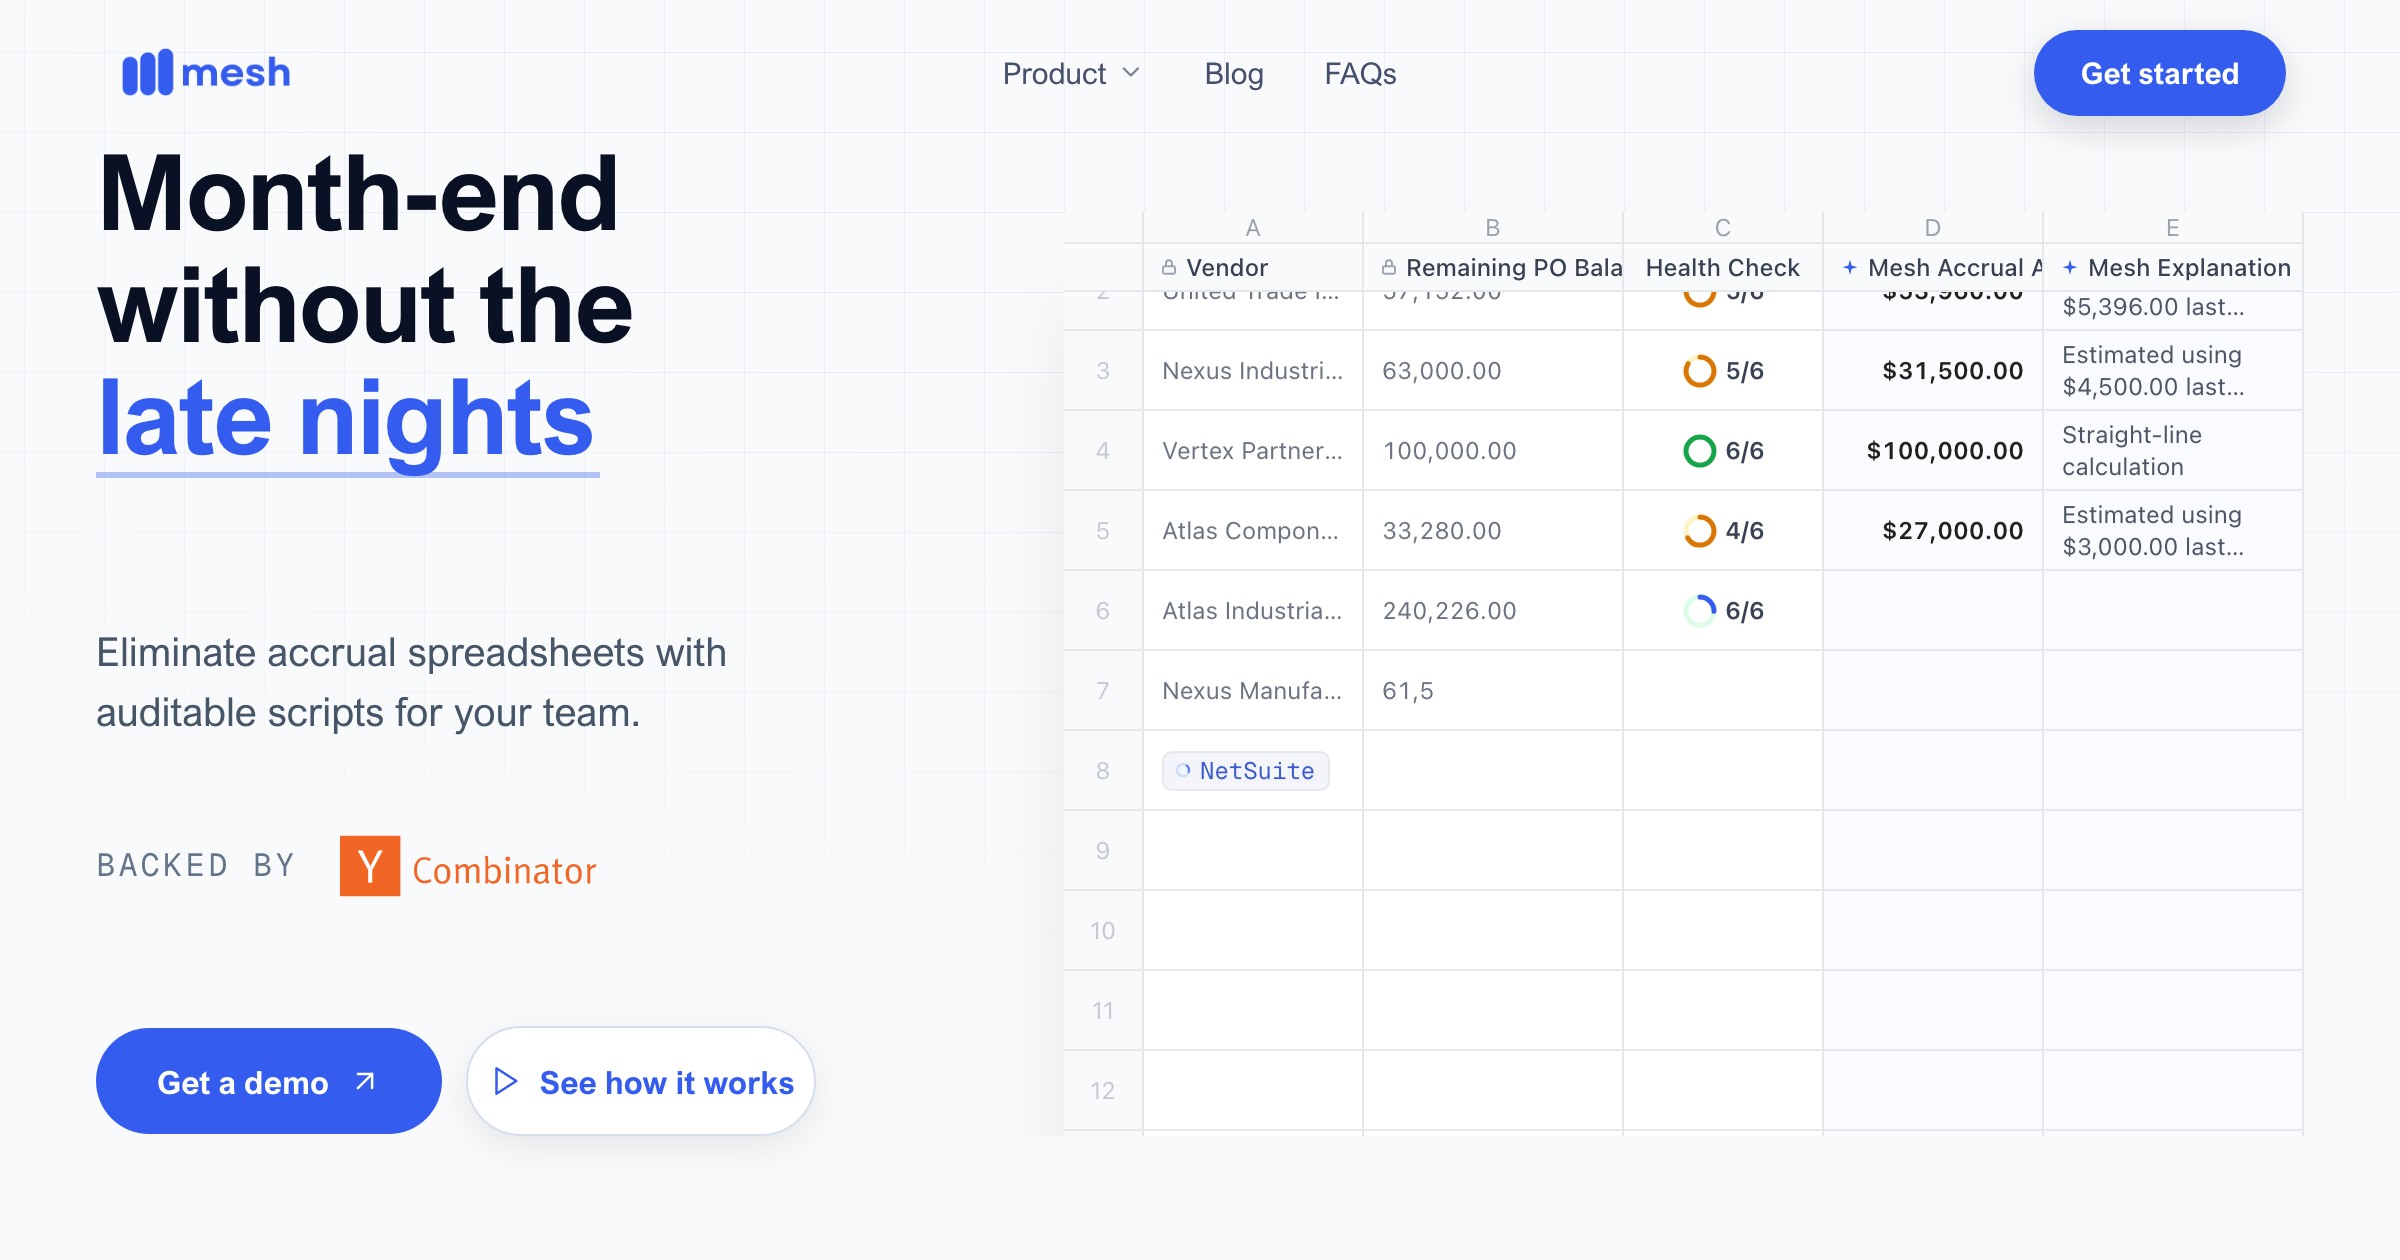Click the Y Combinator logo square
Image resolution: width=2400 pixels, height=1260 pixels.
click(370, 866)
